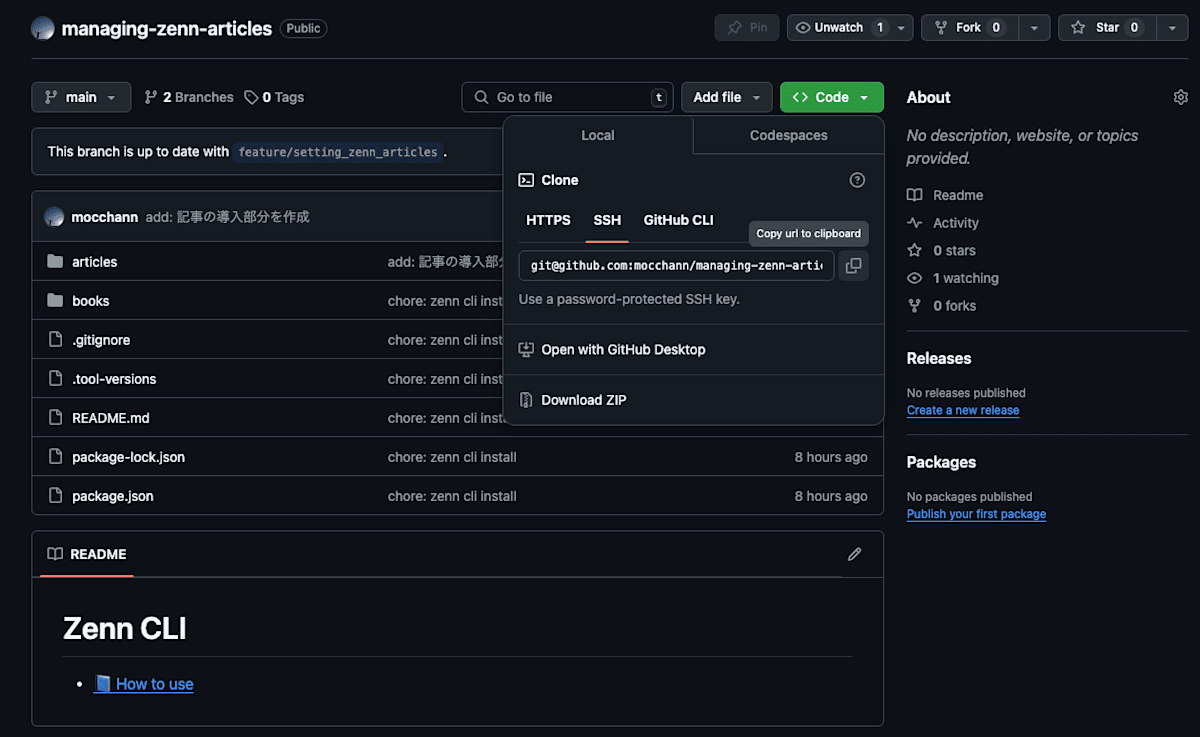The image size is (1200, 737).
Task: Click Create a new release
Action: (x=963, y=410)
